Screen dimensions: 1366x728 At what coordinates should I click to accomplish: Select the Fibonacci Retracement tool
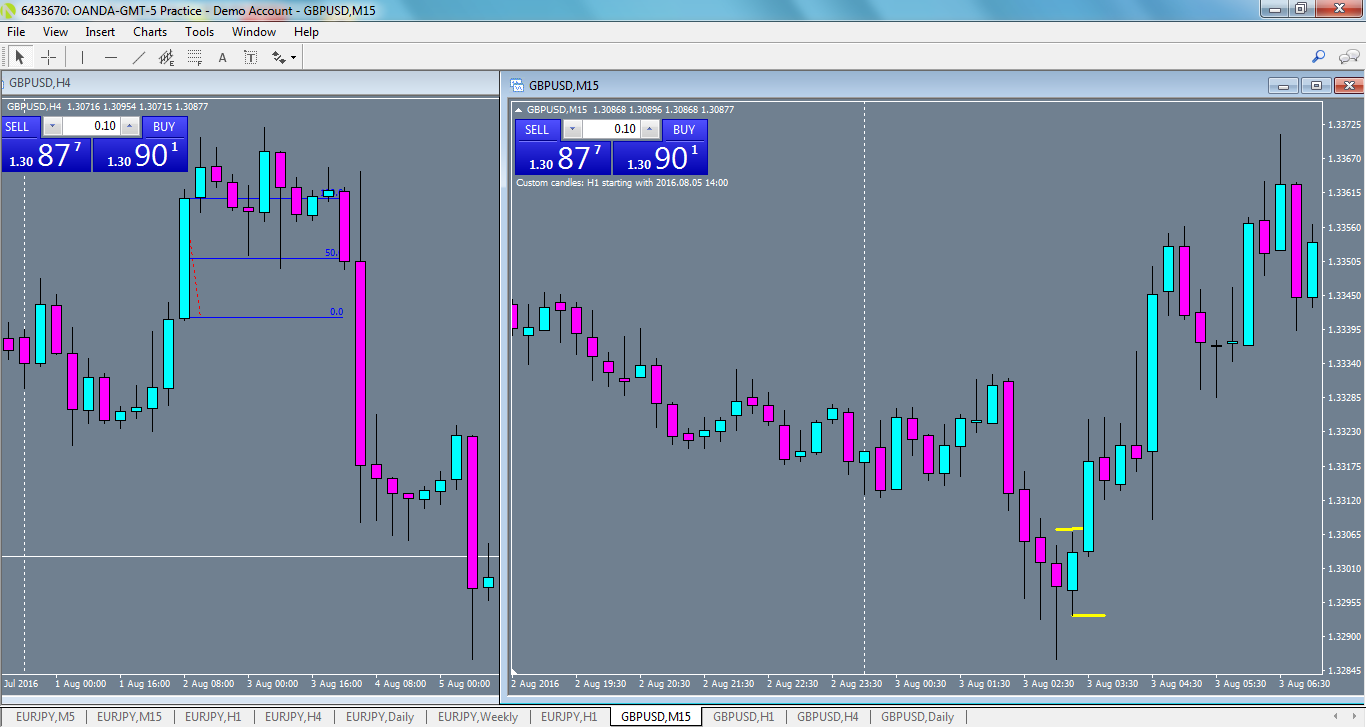[x=194, y=57]
